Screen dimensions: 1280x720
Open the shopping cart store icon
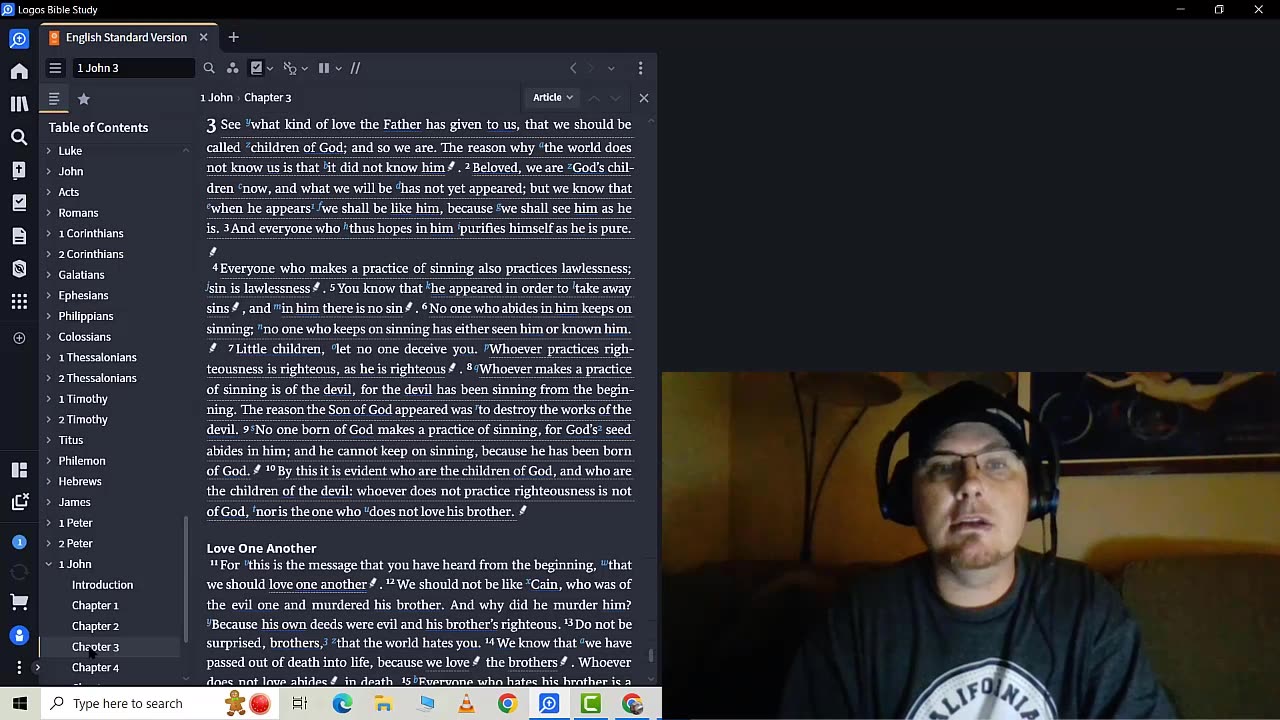[x=19, y=602]
